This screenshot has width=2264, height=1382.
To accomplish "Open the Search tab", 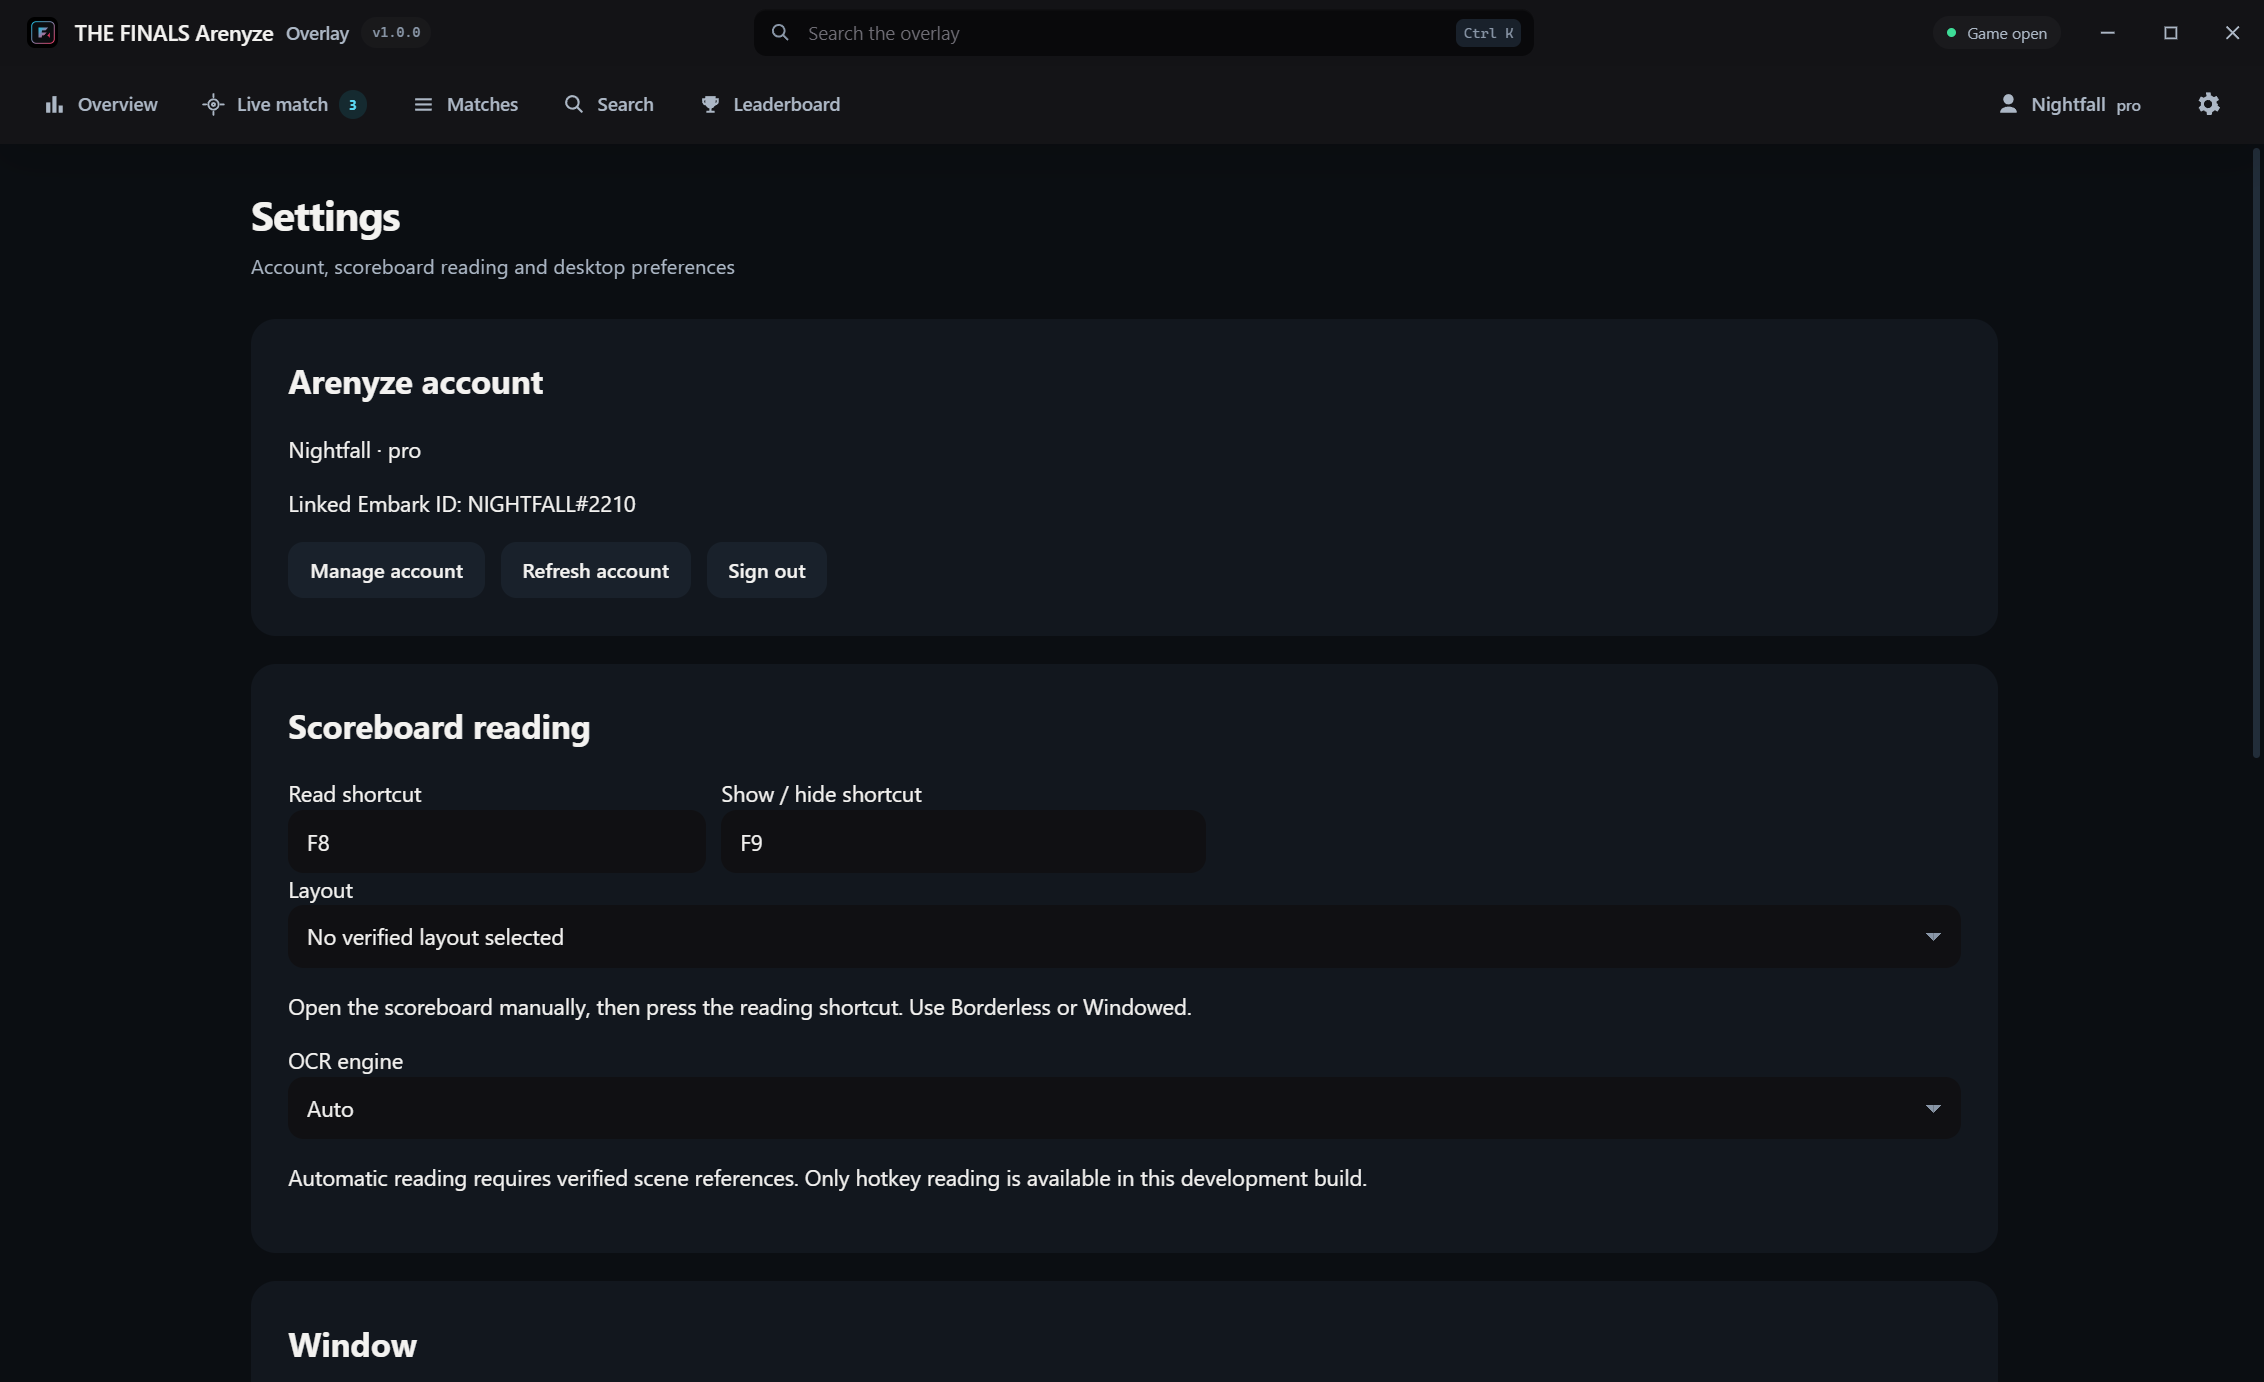I will tap(609, 104).
